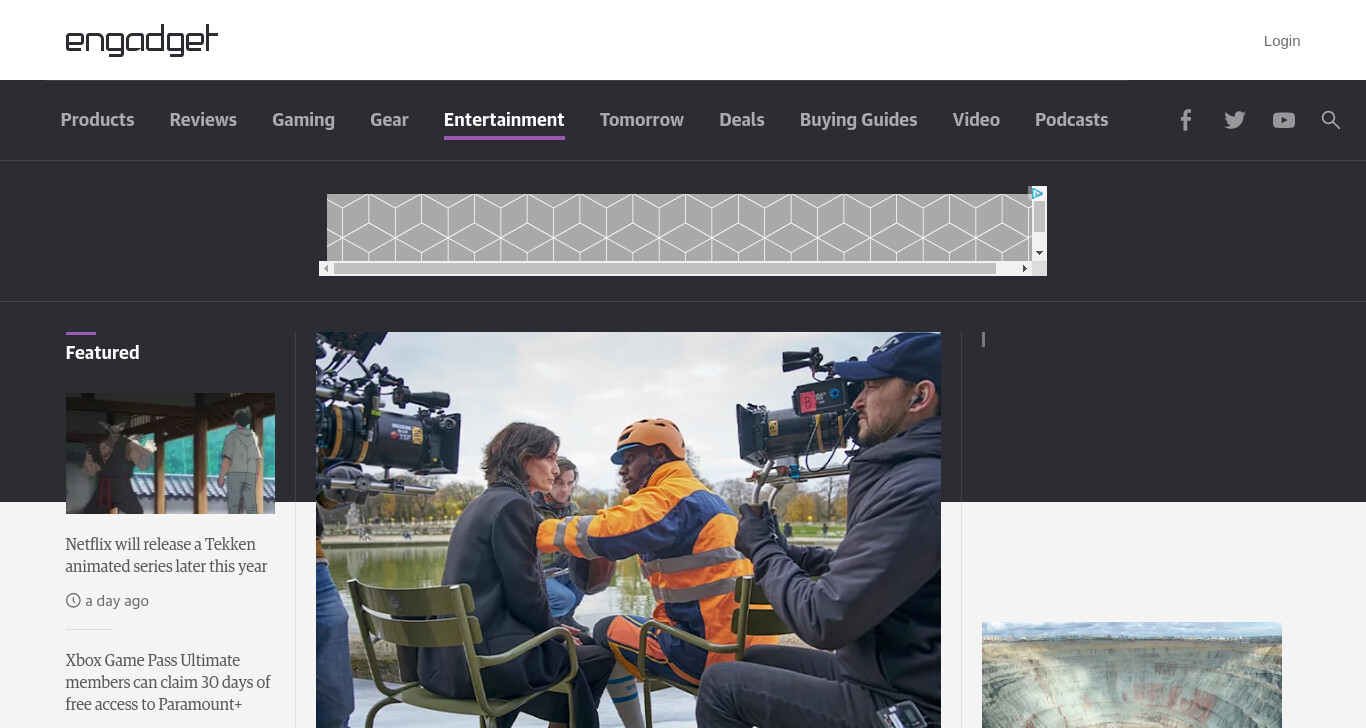1366x728 pixels.
Task: Go to the Podcasts section
Action: click(1071, 120)
